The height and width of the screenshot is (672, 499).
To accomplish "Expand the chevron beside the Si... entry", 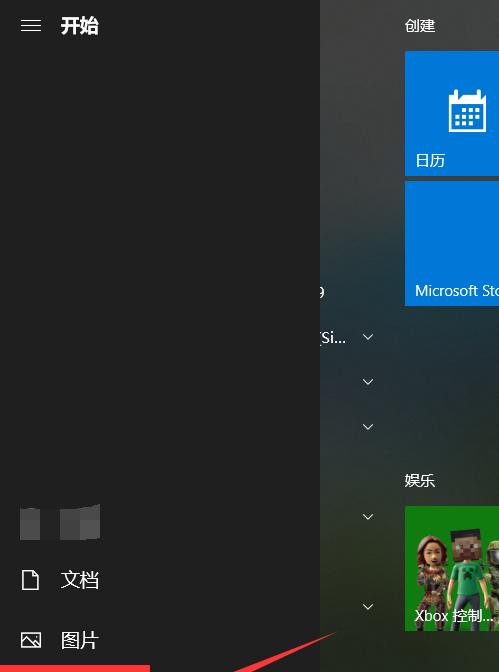I will 368,337.
